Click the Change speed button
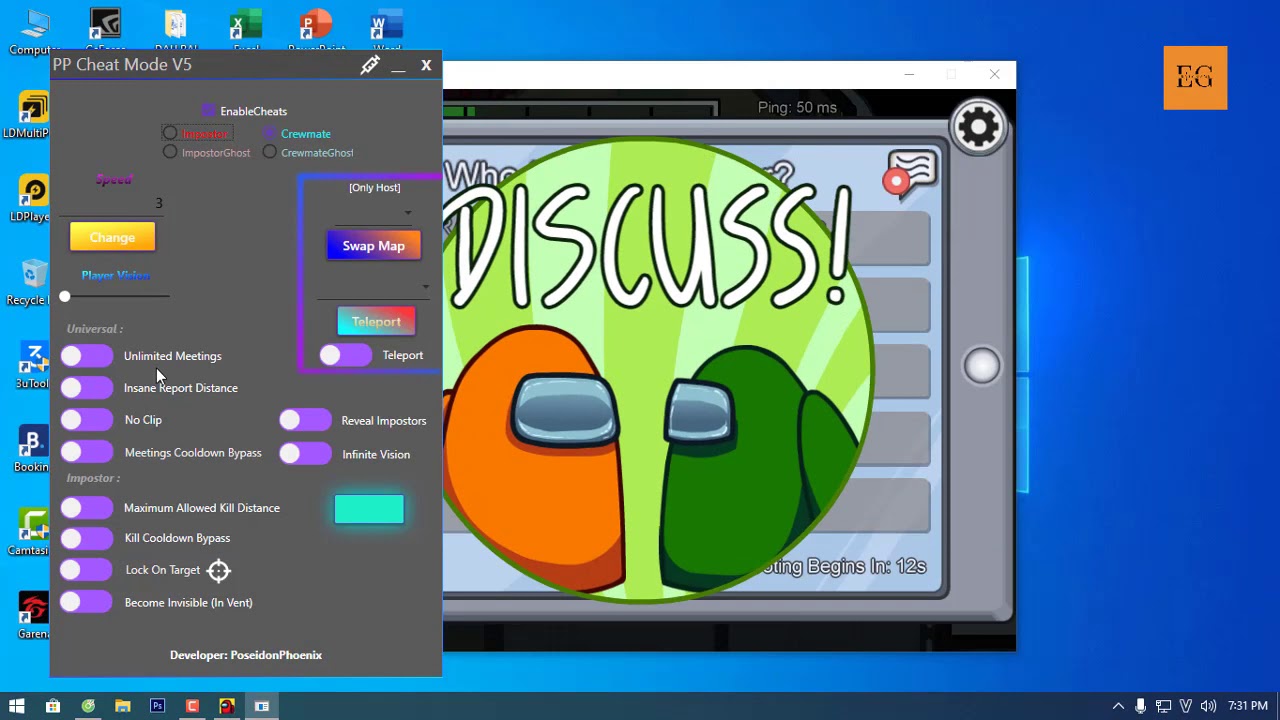The height and width of the screenshot is (720, 1280). tap(112, 237)
